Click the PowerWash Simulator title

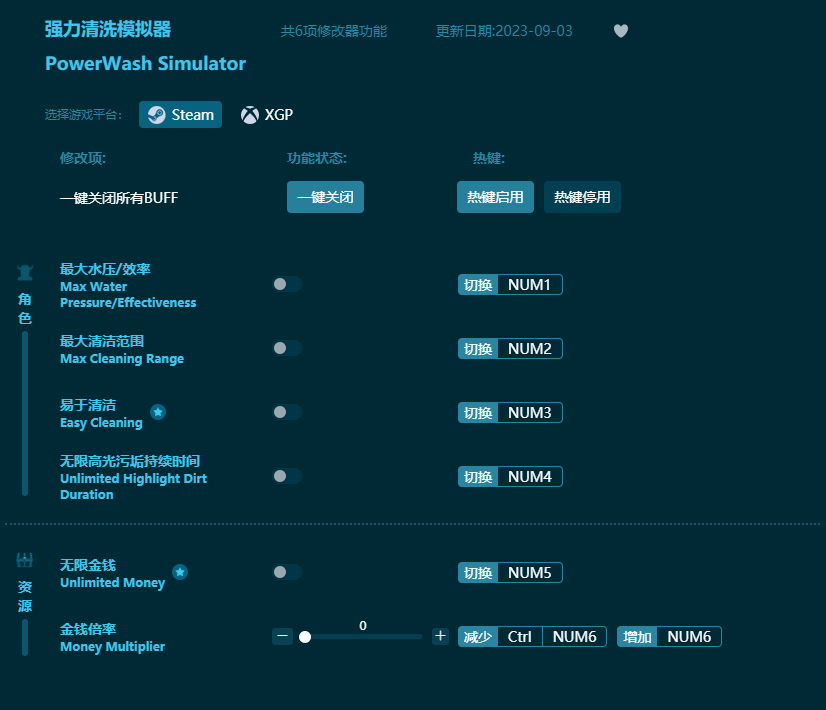[x=145, y=64]
